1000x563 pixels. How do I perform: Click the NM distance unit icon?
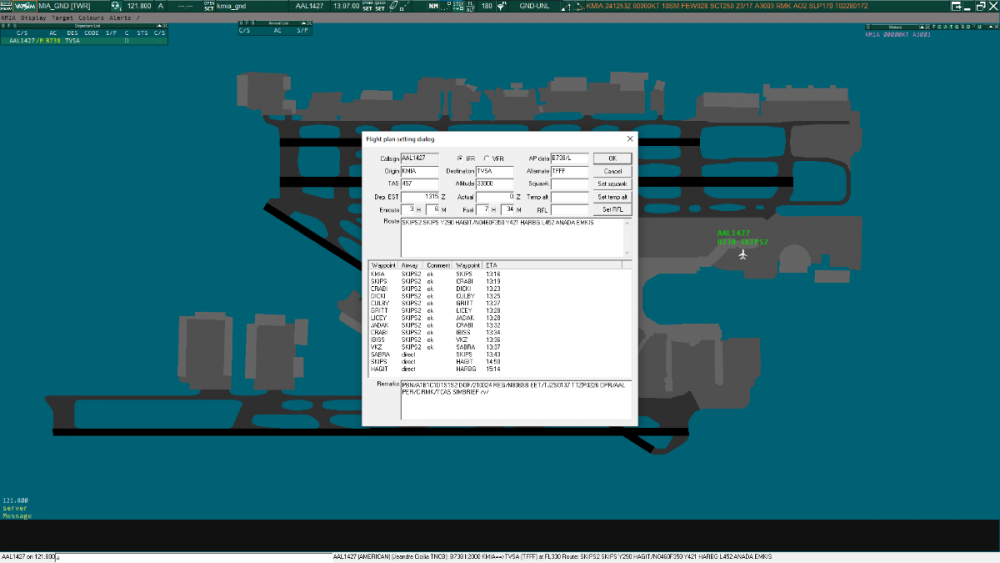[x=434, y=6]
